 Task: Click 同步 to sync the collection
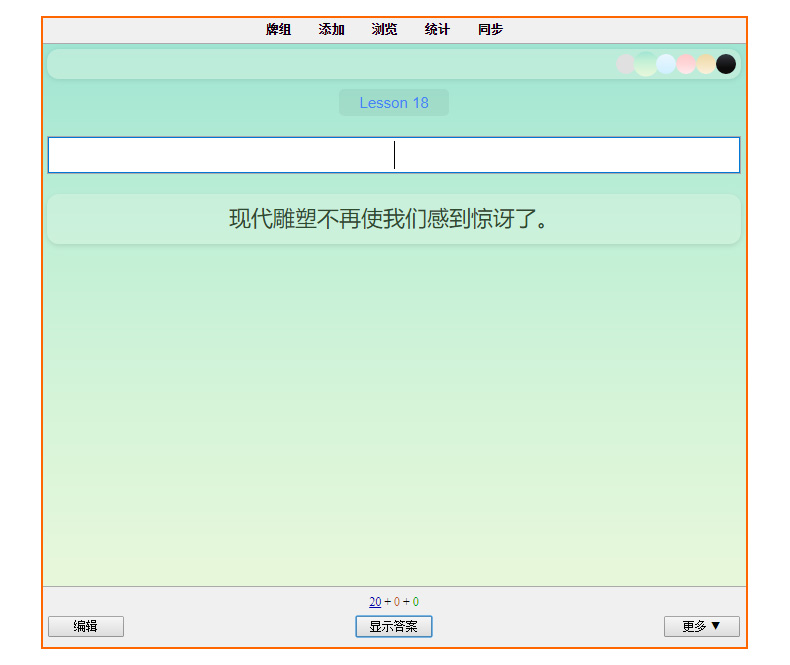pyautogui.click(x=490, y=30)
